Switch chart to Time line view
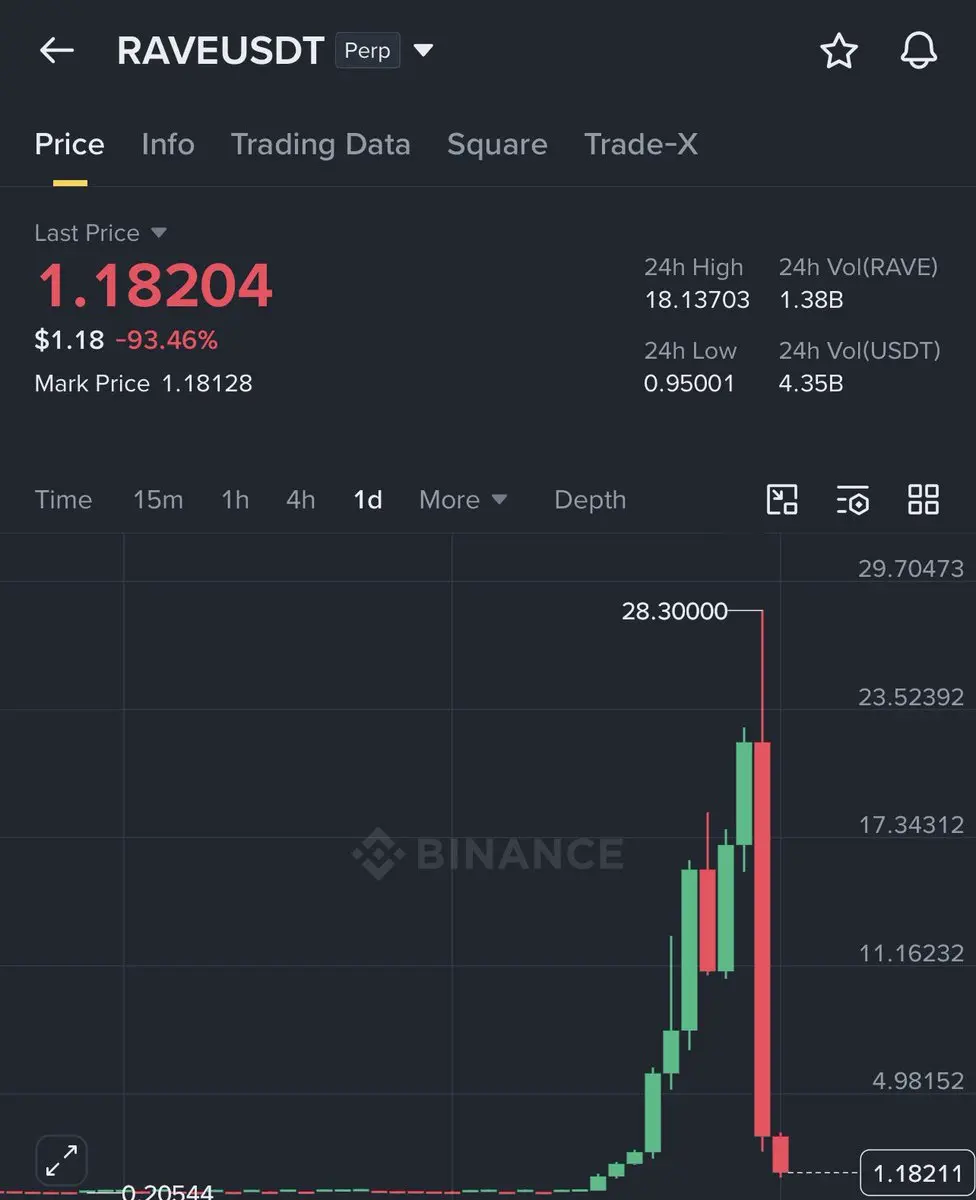Image resolution: width=976 pixels, height=1200 pixels. pyautogui.click(x=63, y=499)
